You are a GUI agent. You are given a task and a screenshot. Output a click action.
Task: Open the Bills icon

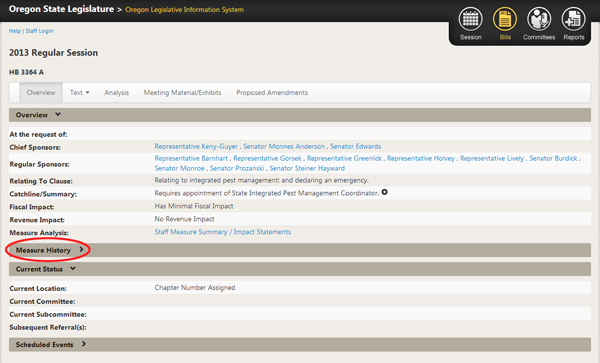pyautogui.click(x=505, y=20)
